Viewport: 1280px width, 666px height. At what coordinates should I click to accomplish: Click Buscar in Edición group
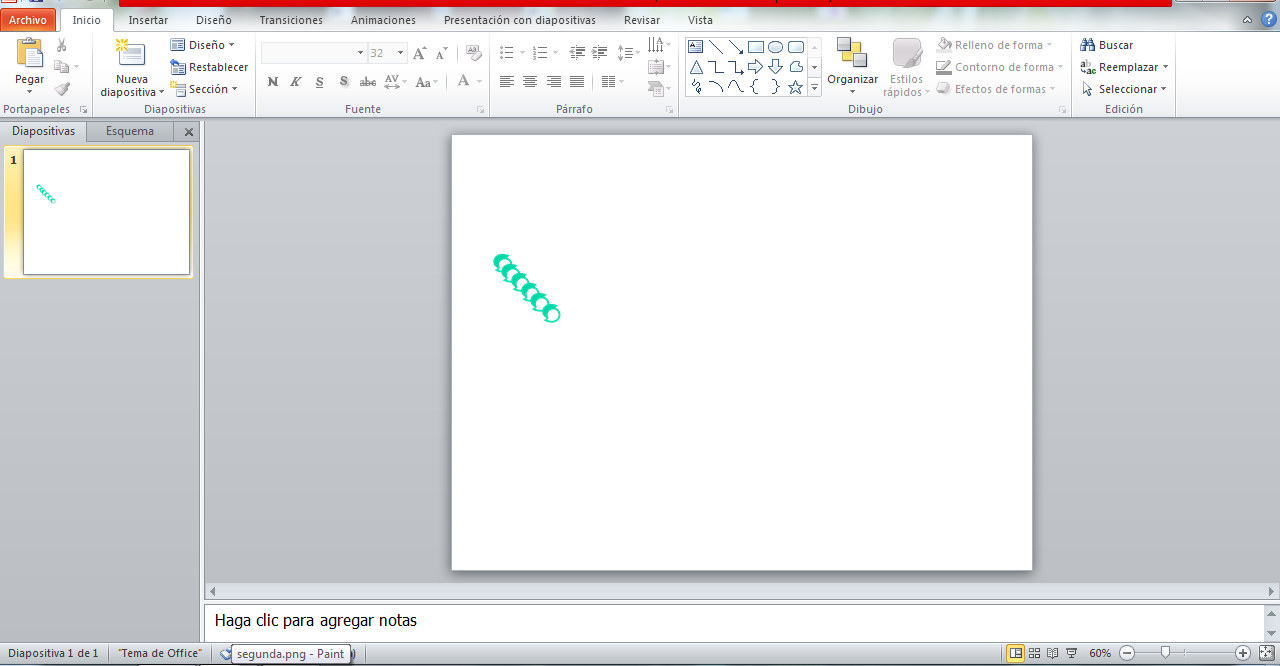1107,45
